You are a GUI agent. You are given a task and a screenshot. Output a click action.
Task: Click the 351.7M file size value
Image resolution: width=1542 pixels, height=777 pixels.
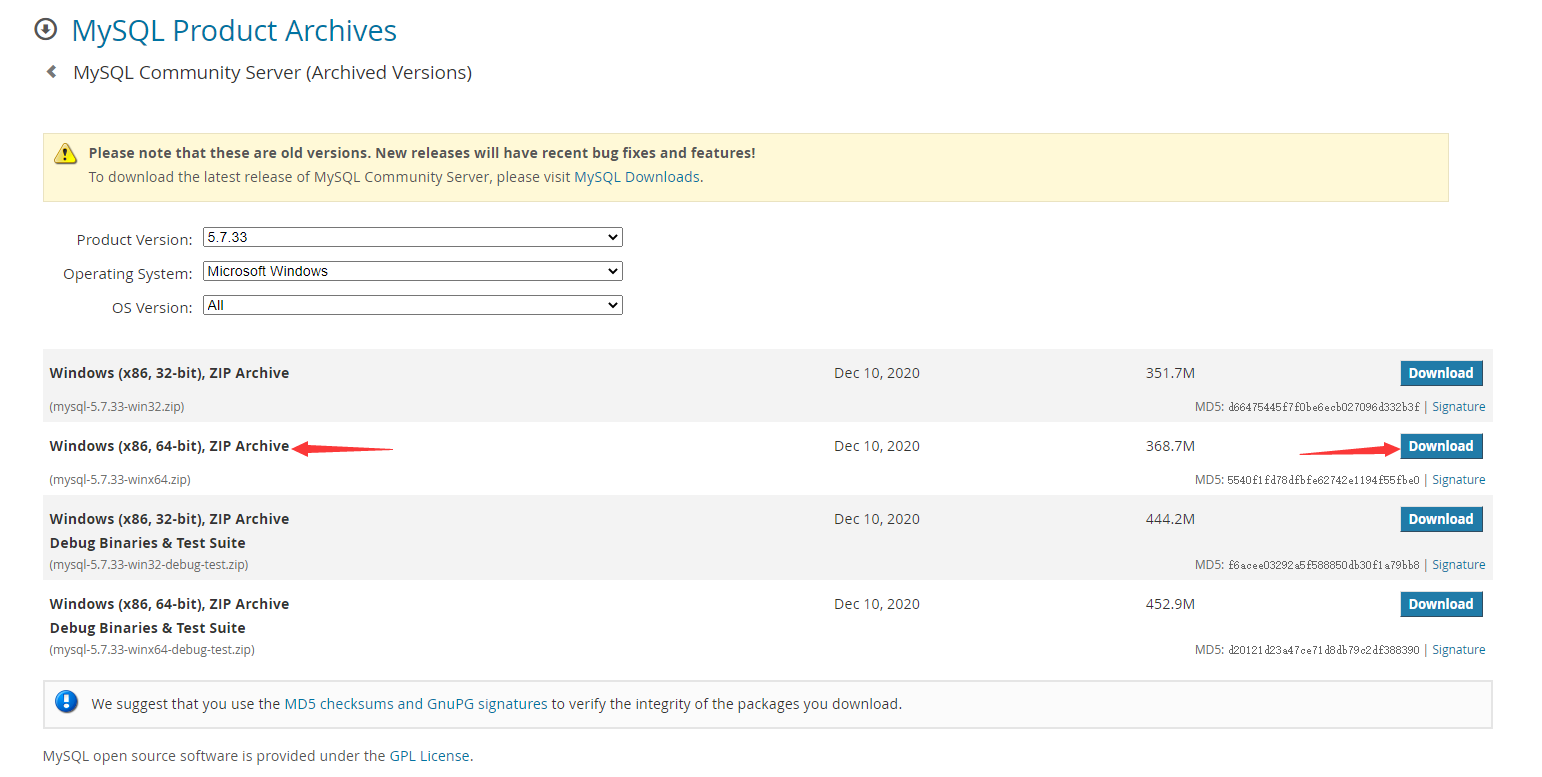tap(1170, 373)
